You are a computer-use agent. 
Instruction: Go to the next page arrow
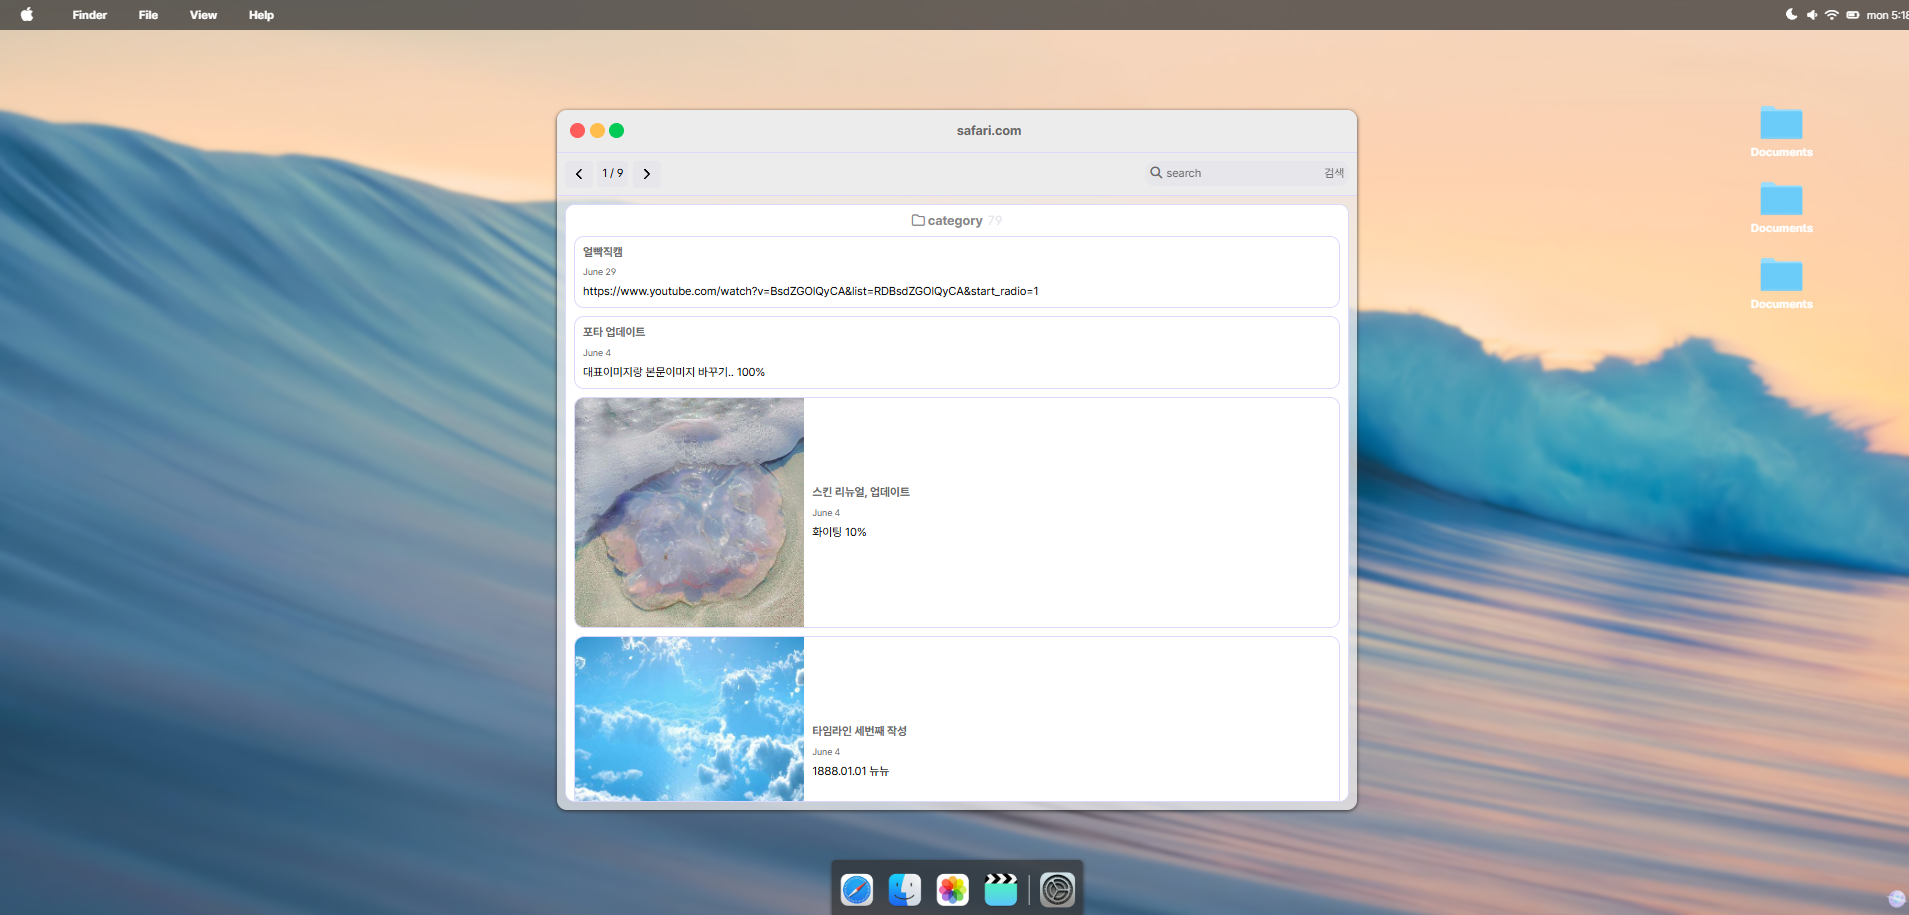647,174
